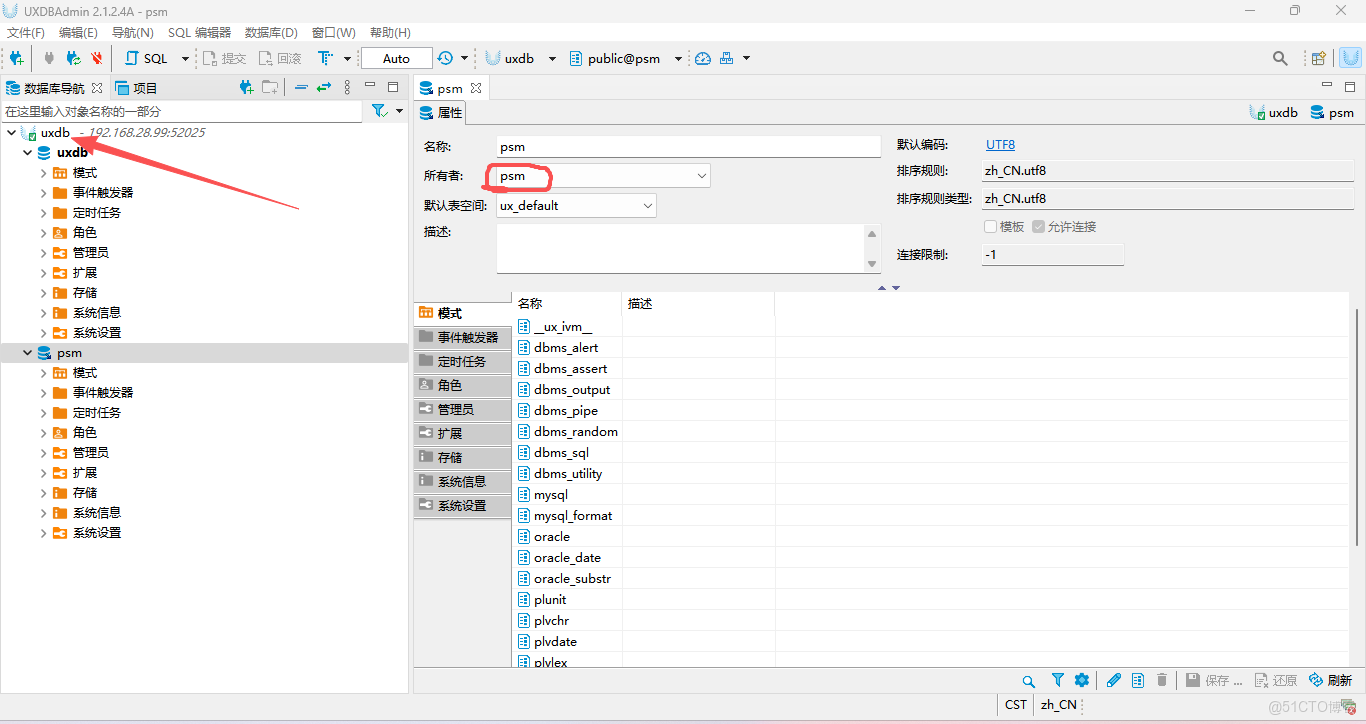Click the UXDB perspective icon at top right
1366x724 pixels.
pyautogui.click(x=1350, y=58)
